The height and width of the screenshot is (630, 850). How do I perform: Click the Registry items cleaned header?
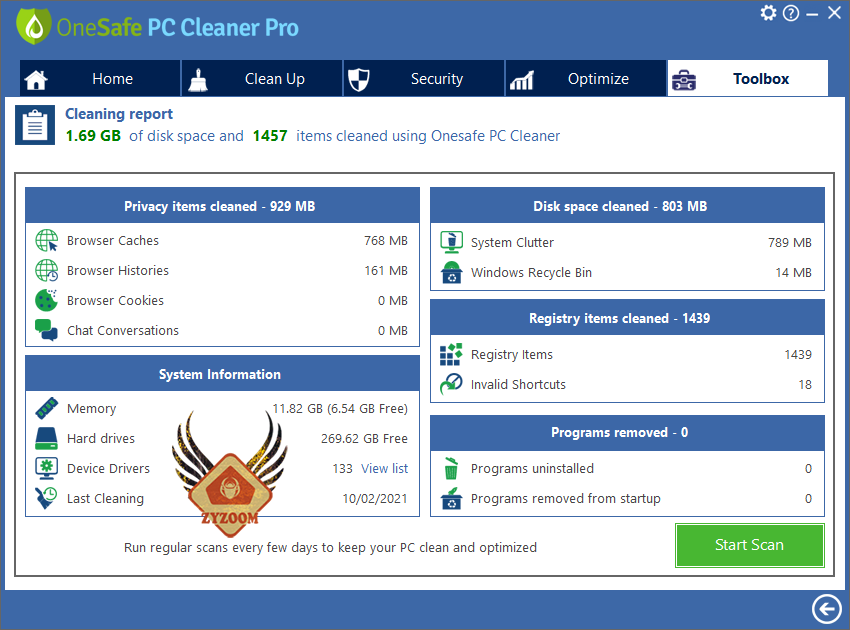tap(627, 318)
